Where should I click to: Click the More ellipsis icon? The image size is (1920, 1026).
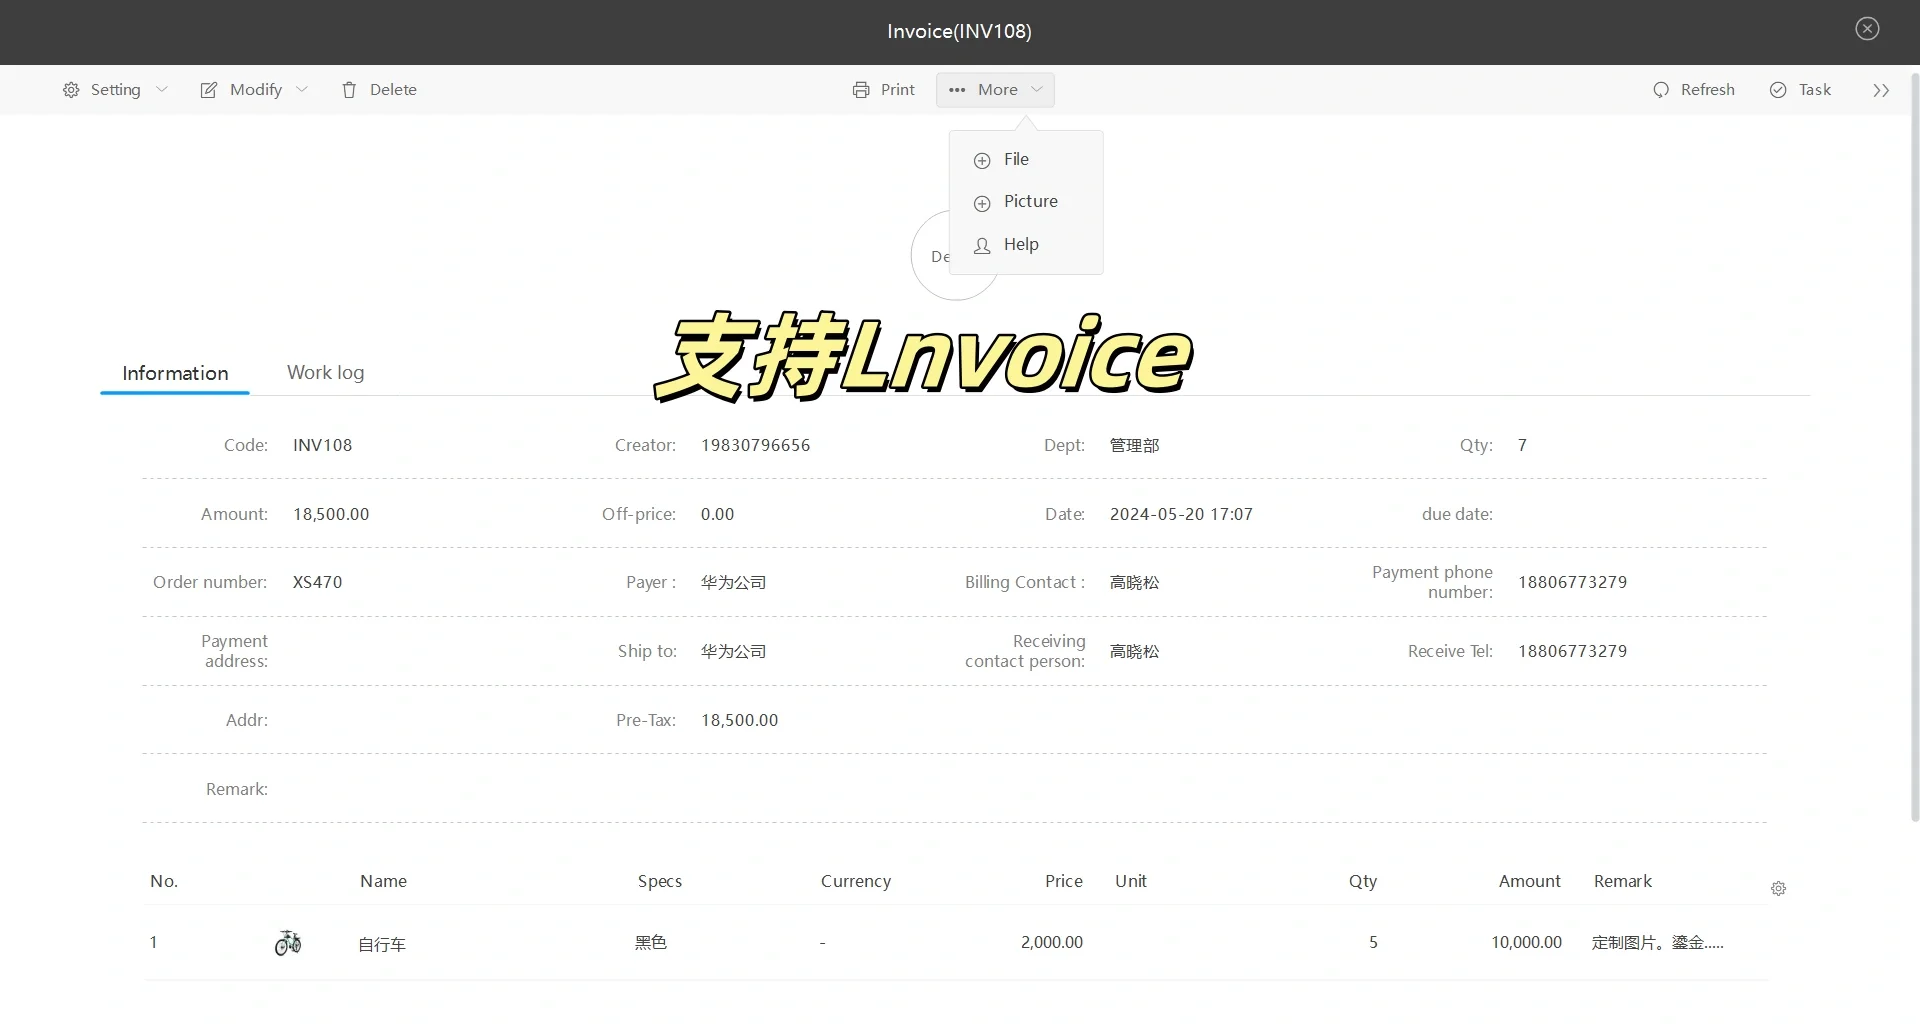tap(955, 89)
